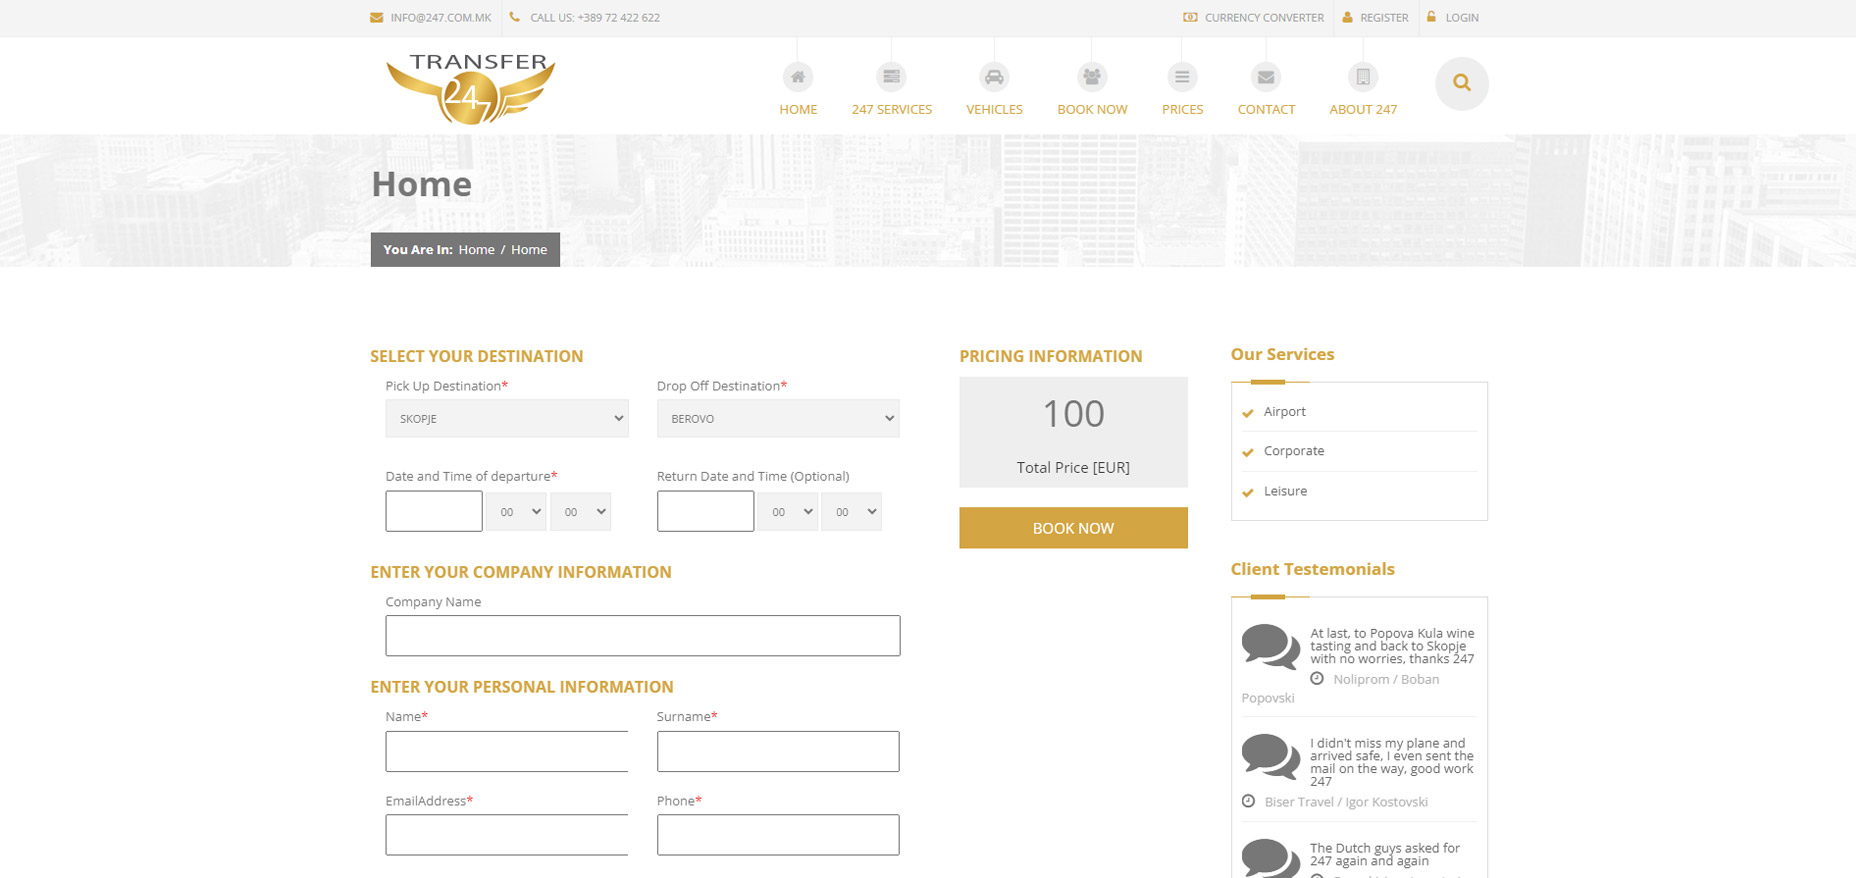Click the phone icon beside Call Us
The width and height of the screenshot is (1856, 878).
[x=514, y=17]
